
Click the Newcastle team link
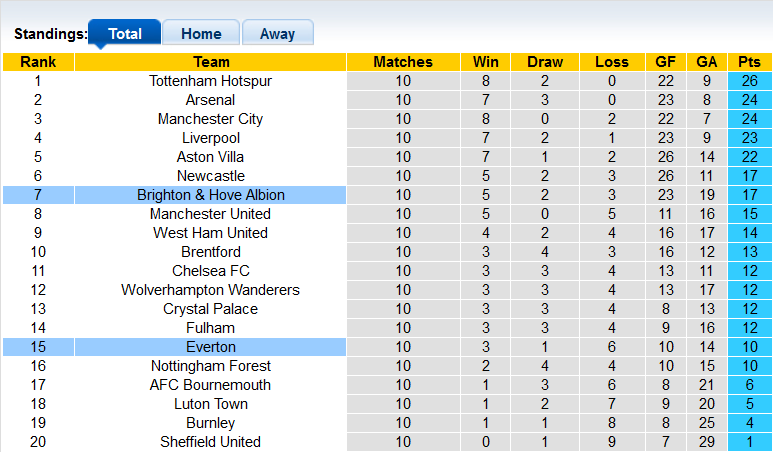[x=210, y=176]
